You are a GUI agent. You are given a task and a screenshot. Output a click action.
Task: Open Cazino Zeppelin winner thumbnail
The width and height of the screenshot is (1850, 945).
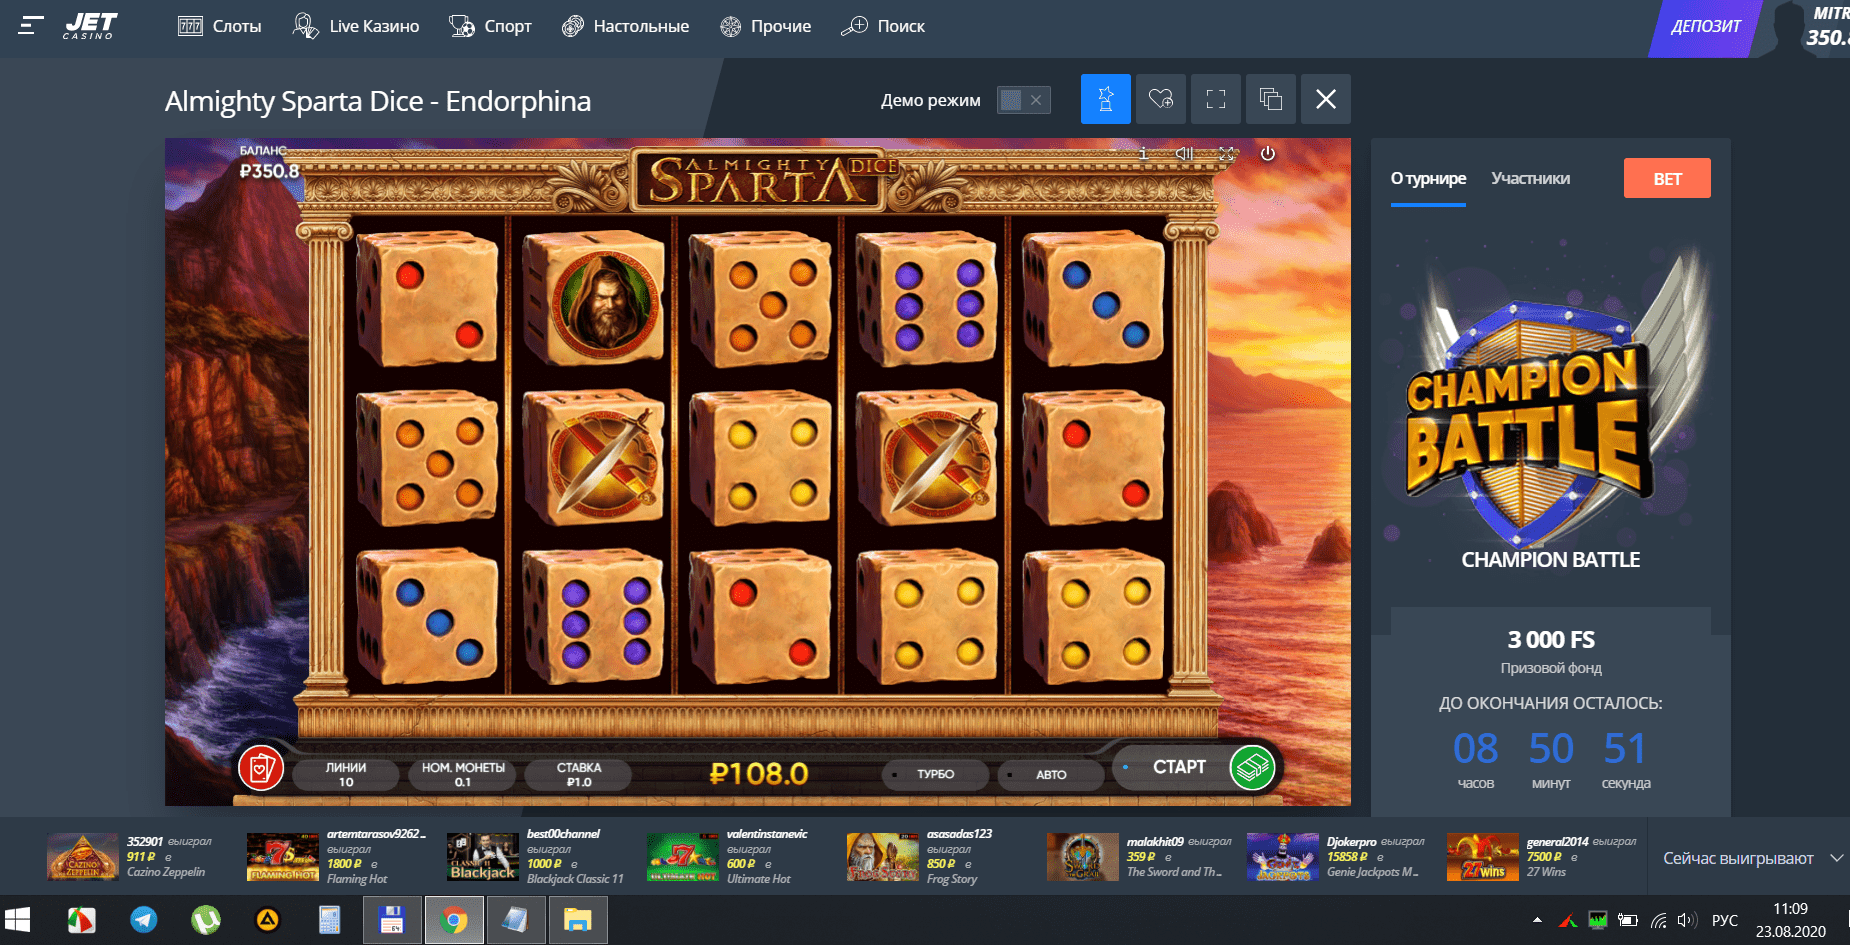[83, 857]
